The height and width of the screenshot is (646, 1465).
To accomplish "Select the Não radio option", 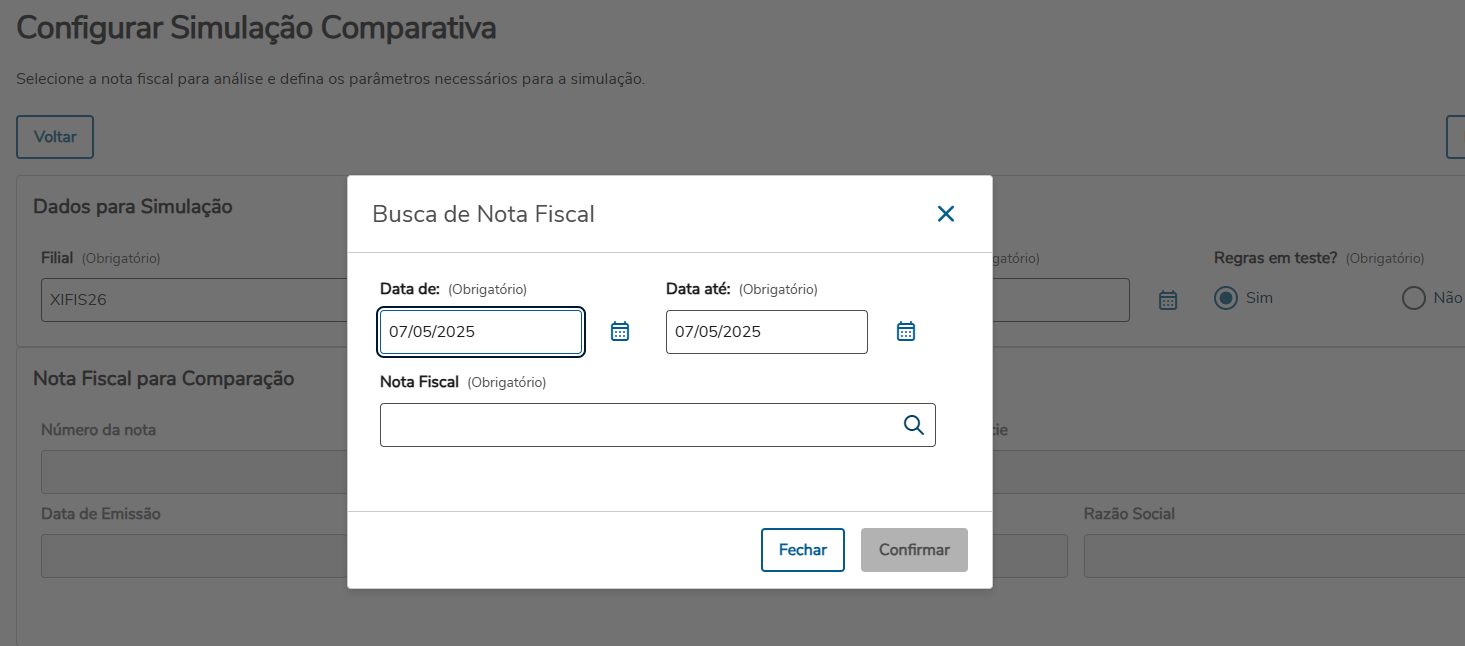I will (x=1413, y=298).
